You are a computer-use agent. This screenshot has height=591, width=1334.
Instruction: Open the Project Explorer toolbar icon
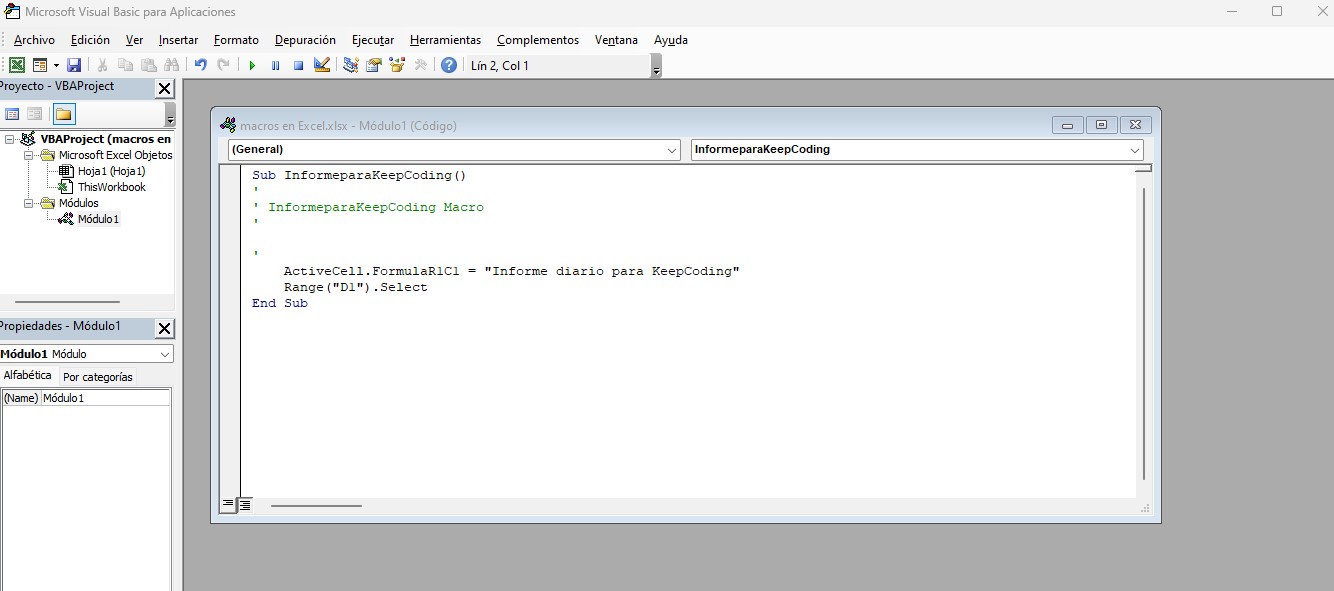point(351,65)
